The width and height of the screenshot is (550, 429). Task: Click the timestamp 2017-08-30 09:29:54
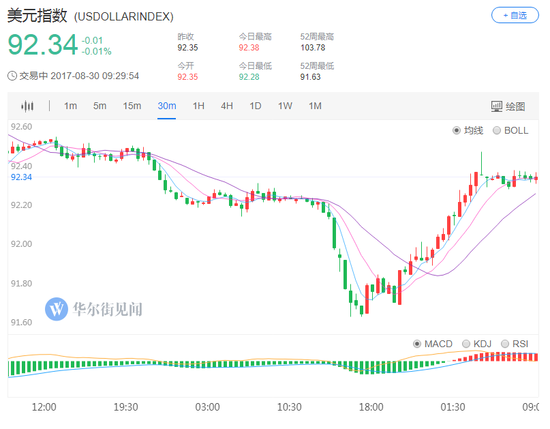pyautogui.click(x=95, y=76)
